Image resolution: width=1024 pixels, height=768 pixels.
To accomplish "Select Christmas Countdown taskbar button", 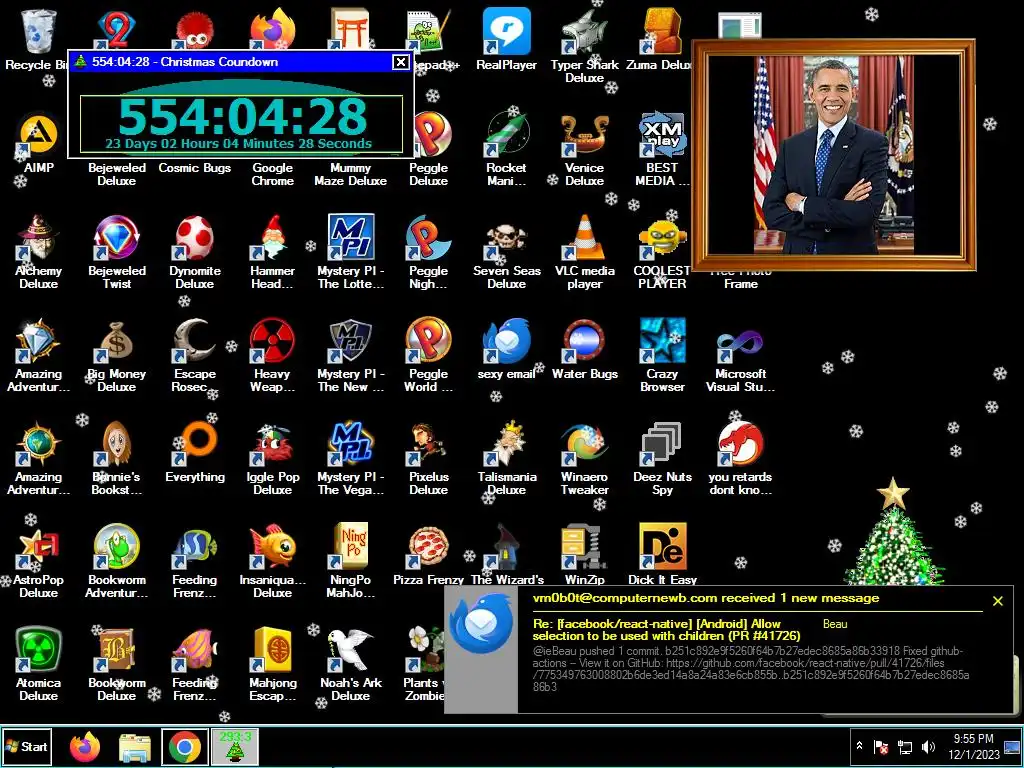I will point(235,746).
